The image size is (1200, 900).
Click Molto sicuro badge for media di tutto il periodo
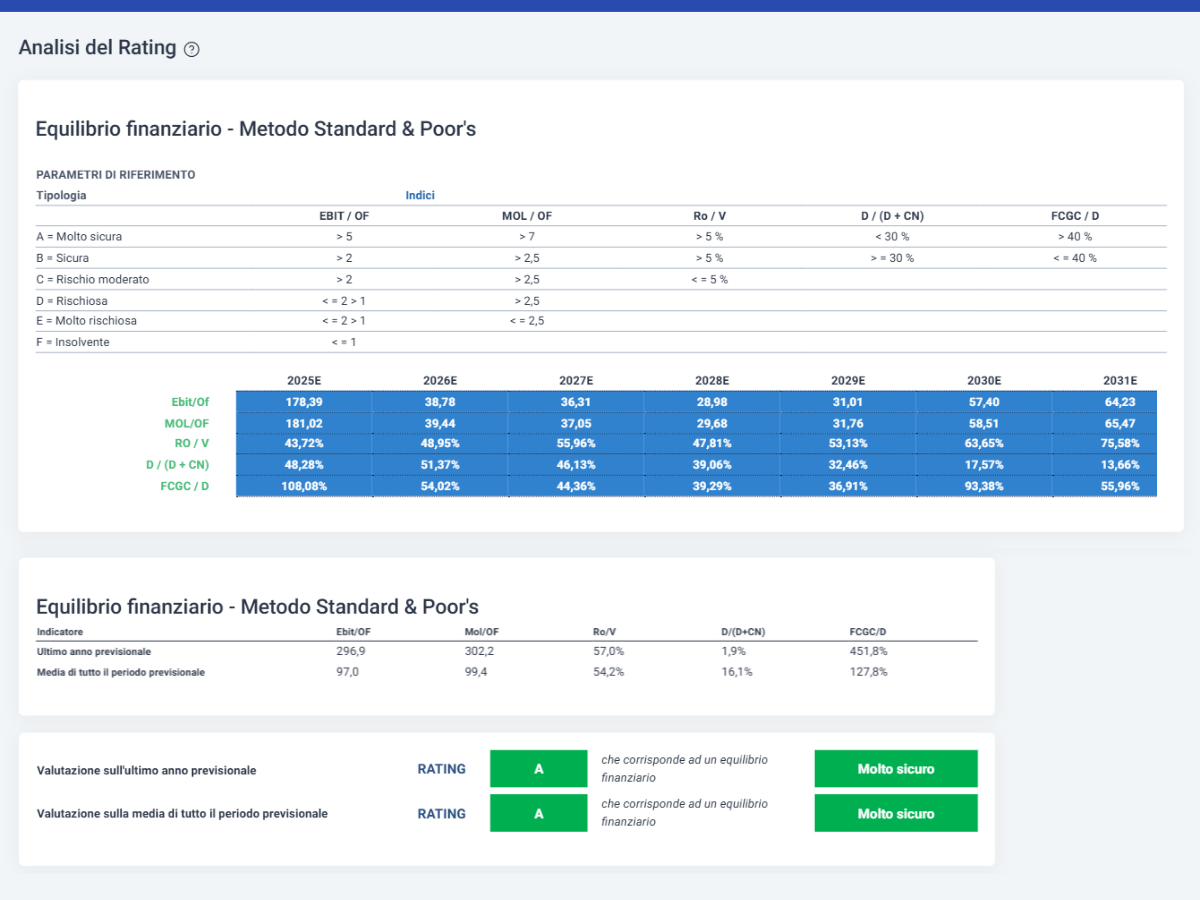pos(896,813)
